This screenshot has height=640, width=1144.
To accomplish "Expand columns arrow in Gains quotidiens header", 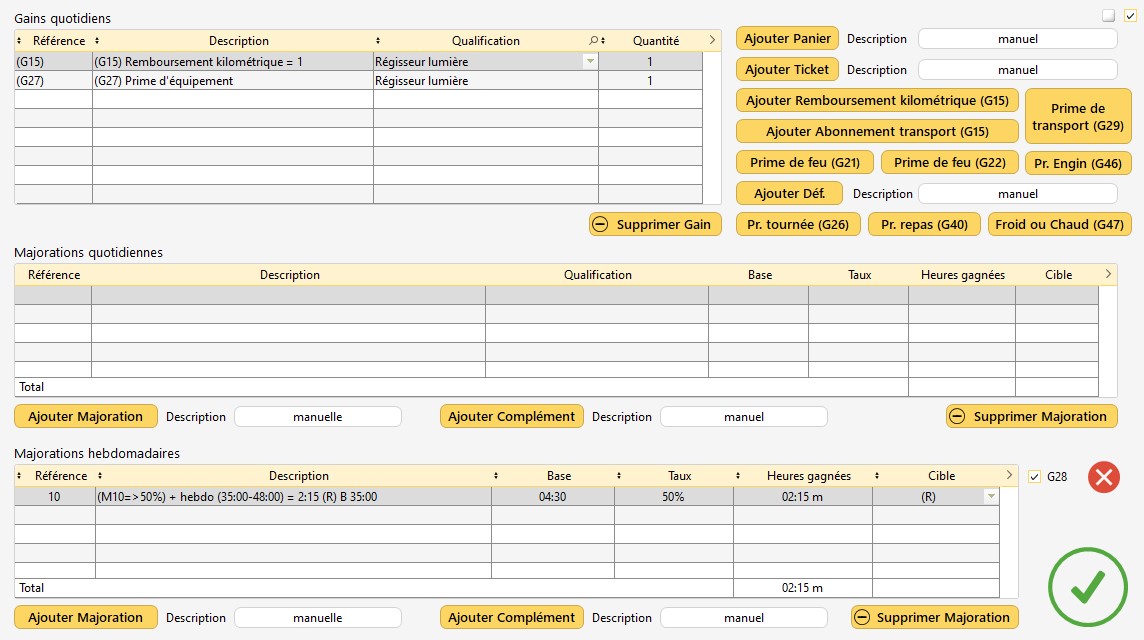I will (711, 41).
